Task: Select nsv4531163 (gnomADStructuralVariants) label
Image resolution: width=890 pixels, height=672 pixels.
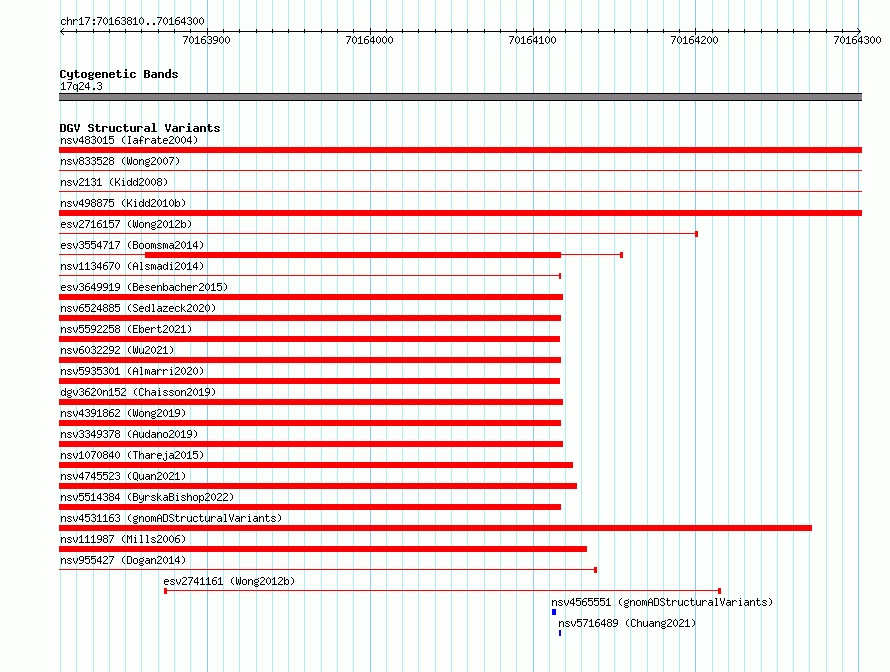Action: pyautogui.click(x=171, y=518)
